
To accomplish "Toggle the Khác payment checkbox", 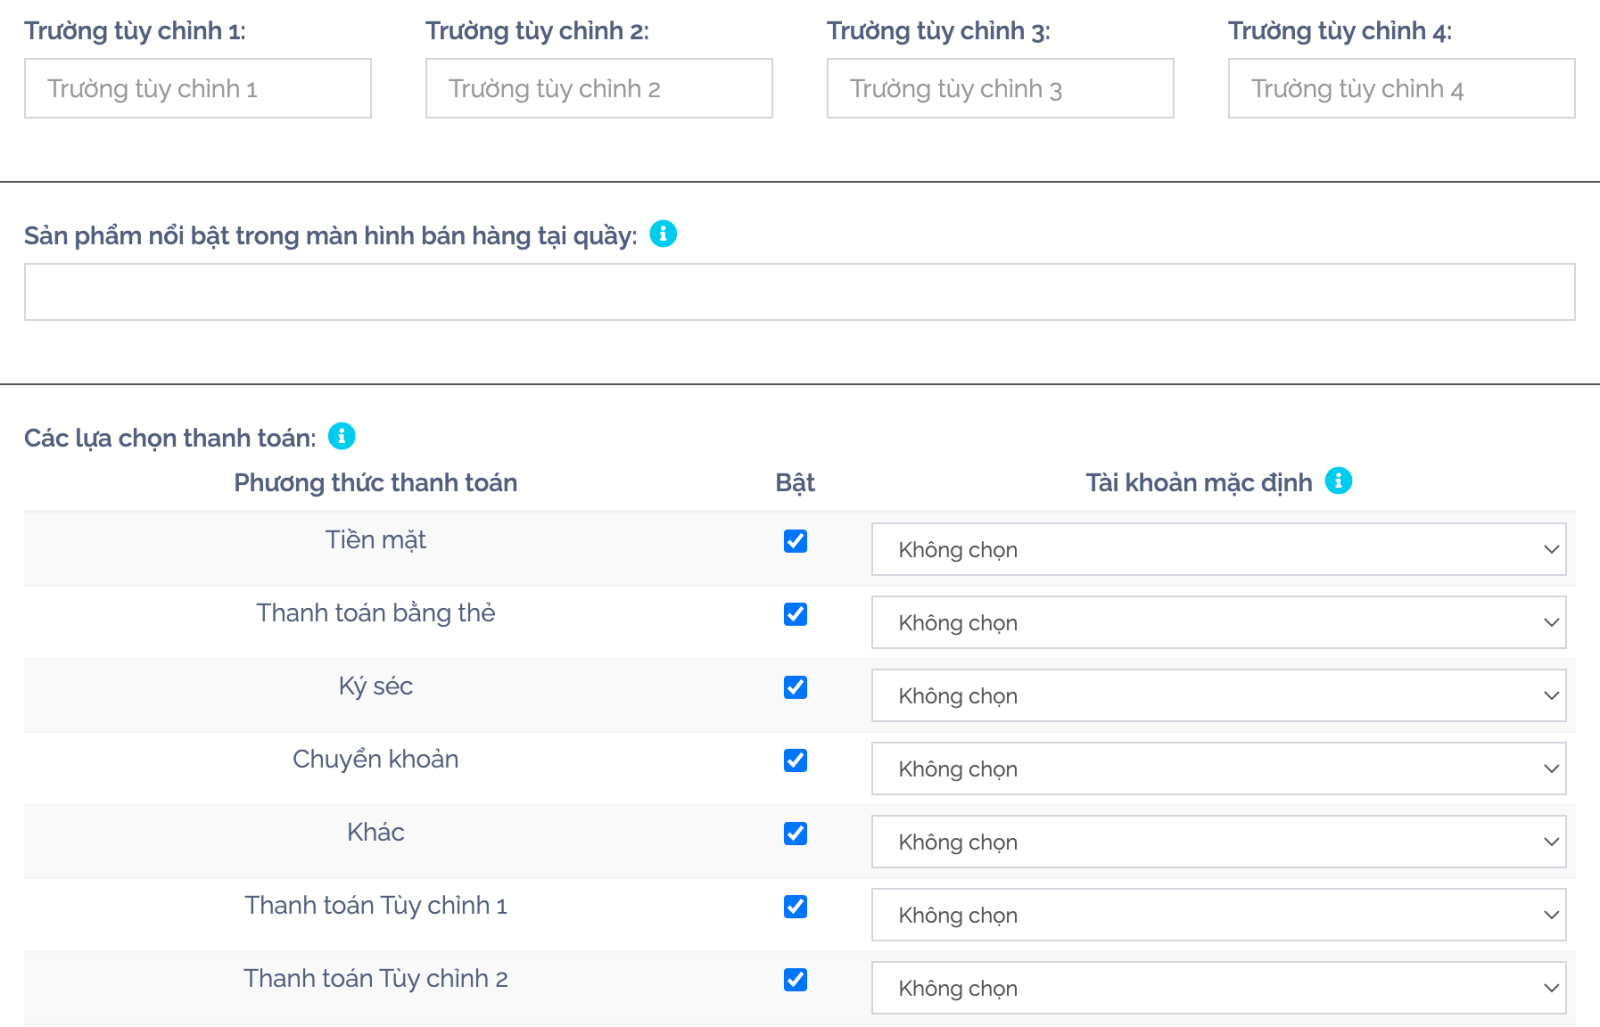I will pos(795,833).
